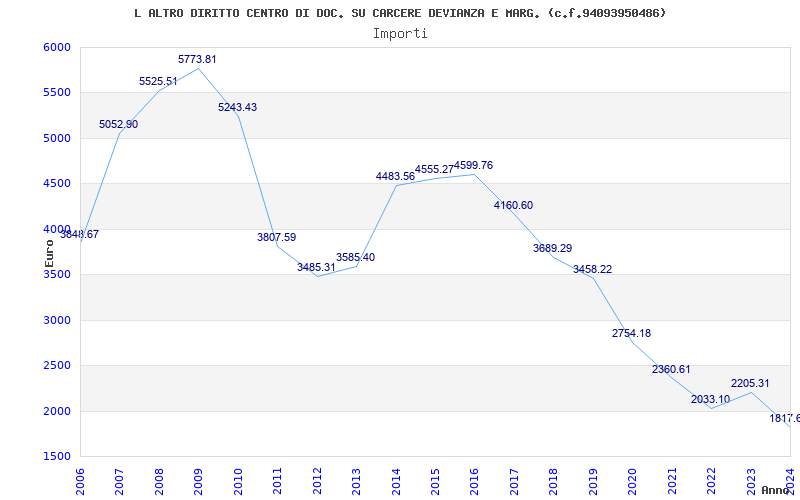Screen dimensions: 800x500
Task: Click y-axis tick 4500
Action: (56, 184)
